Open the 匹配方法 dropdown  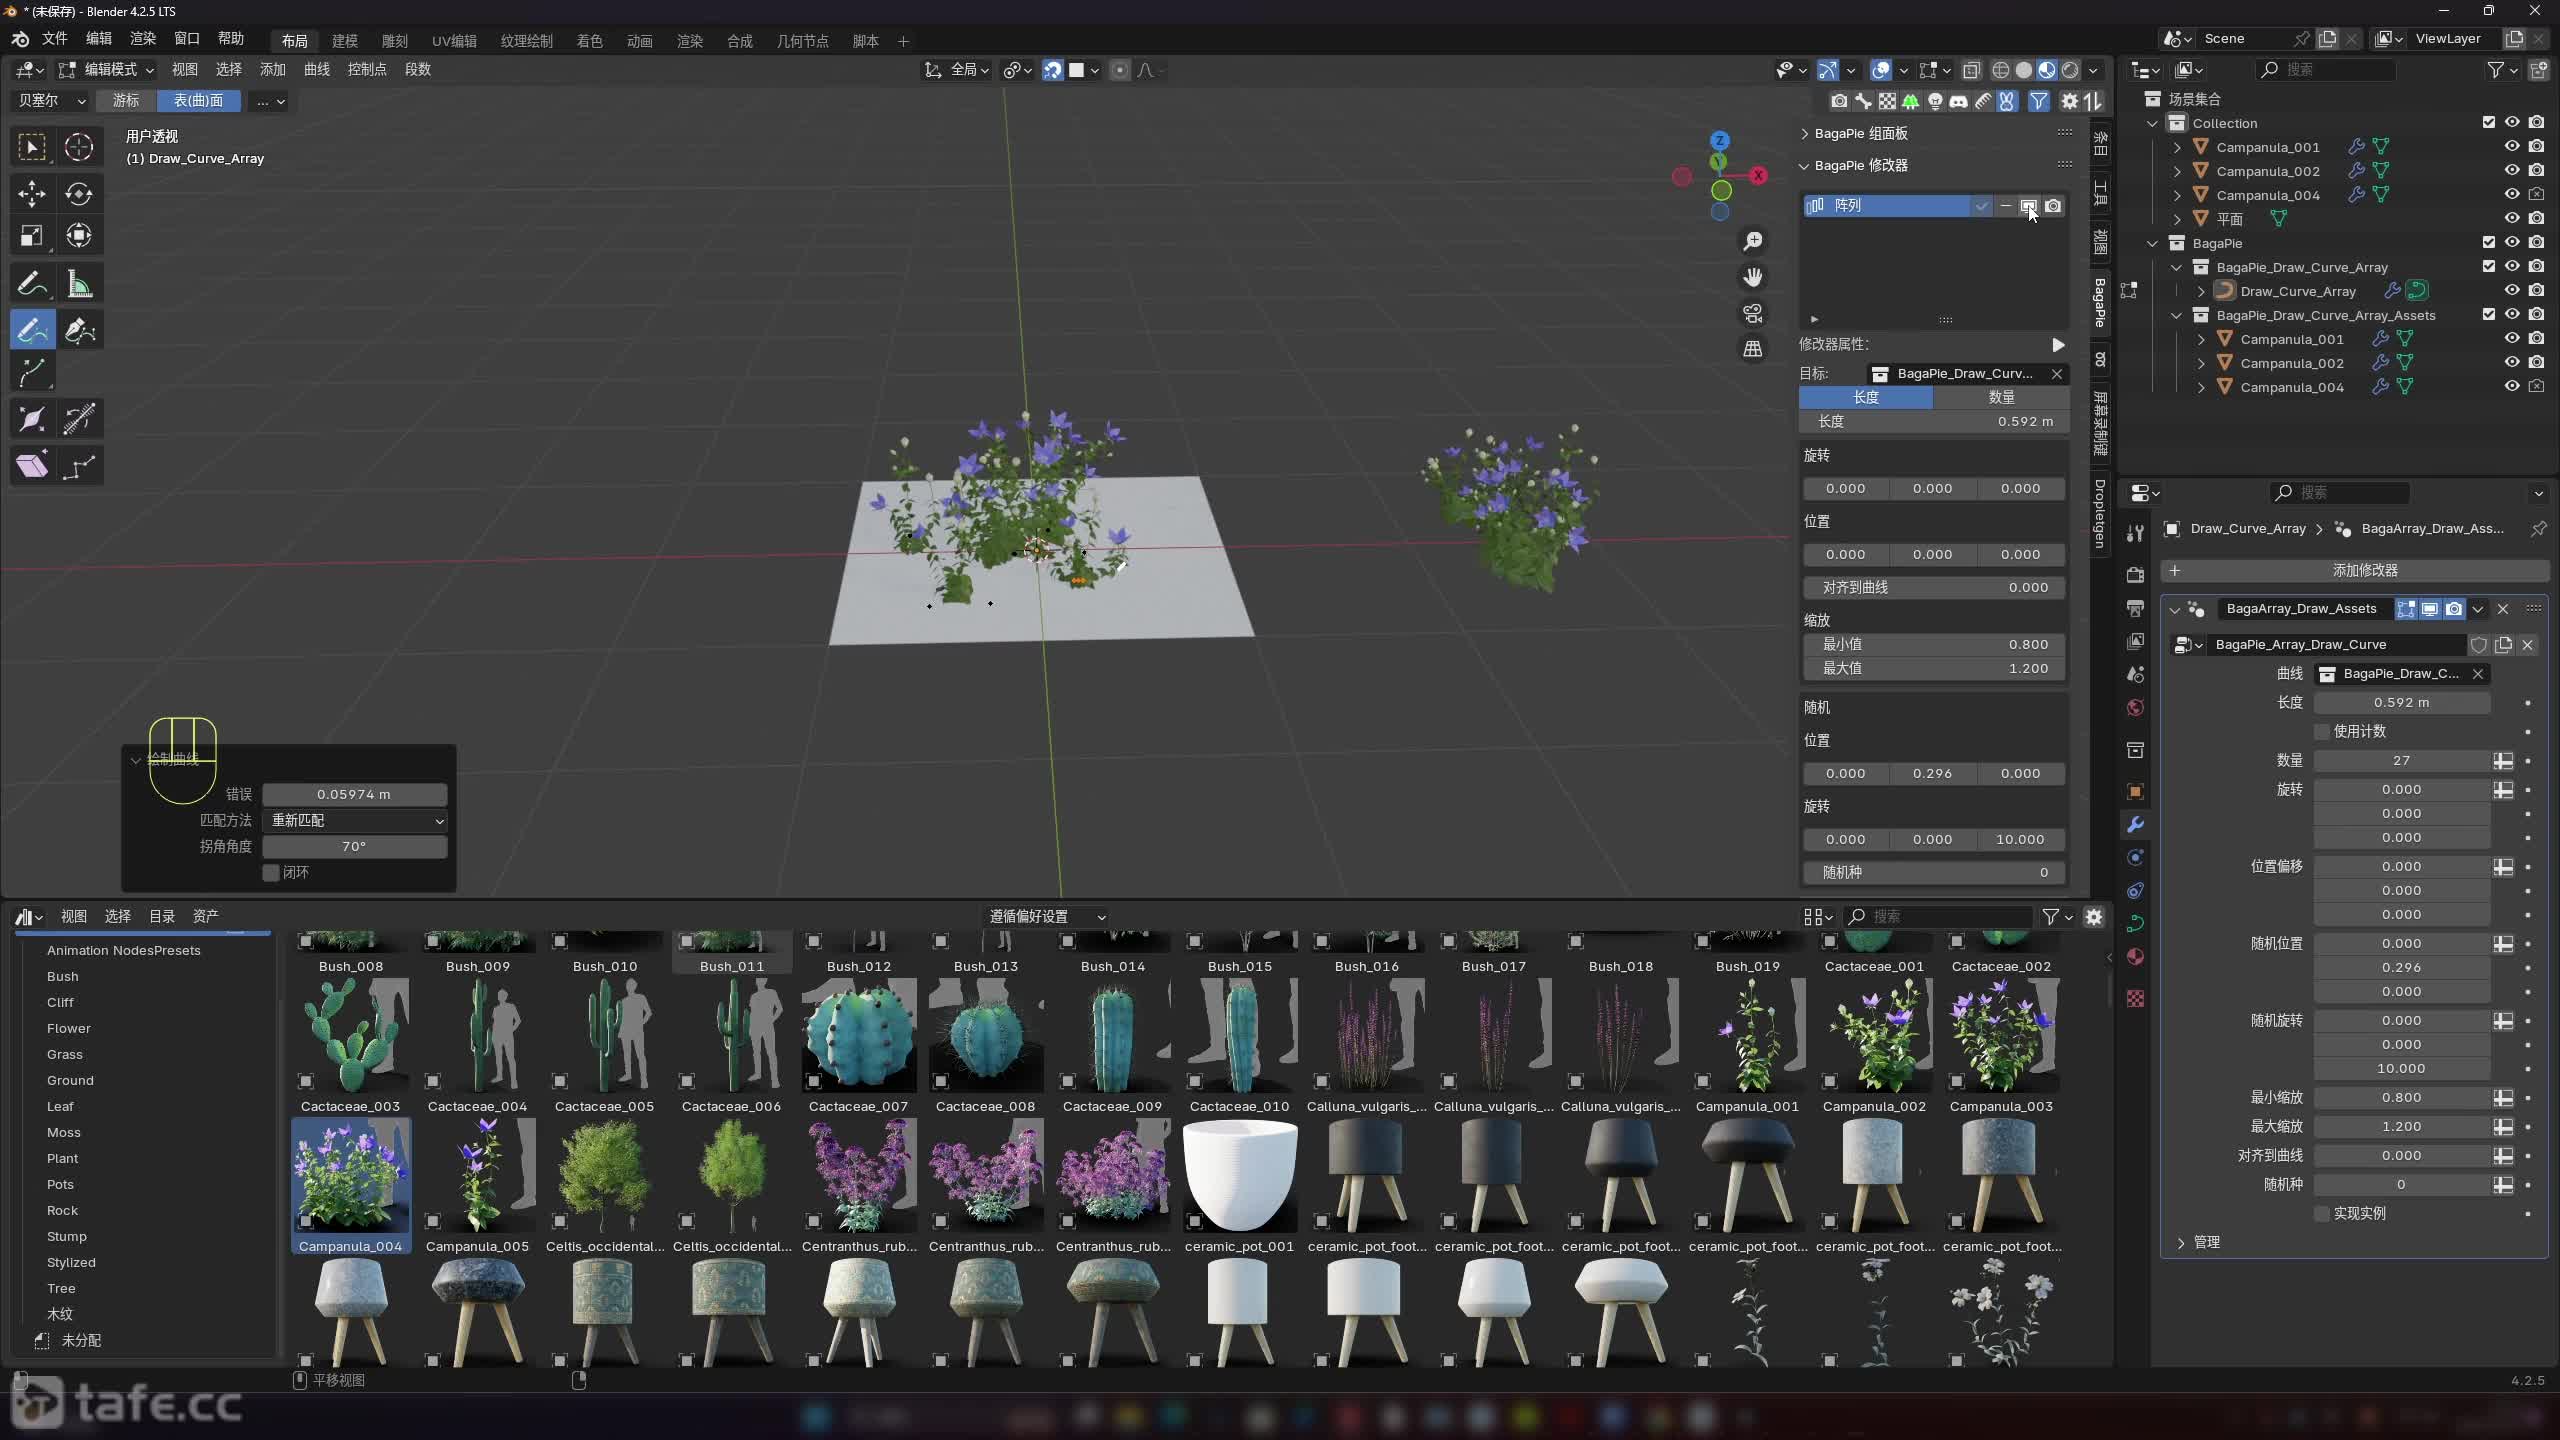click(x=354, y=820)
